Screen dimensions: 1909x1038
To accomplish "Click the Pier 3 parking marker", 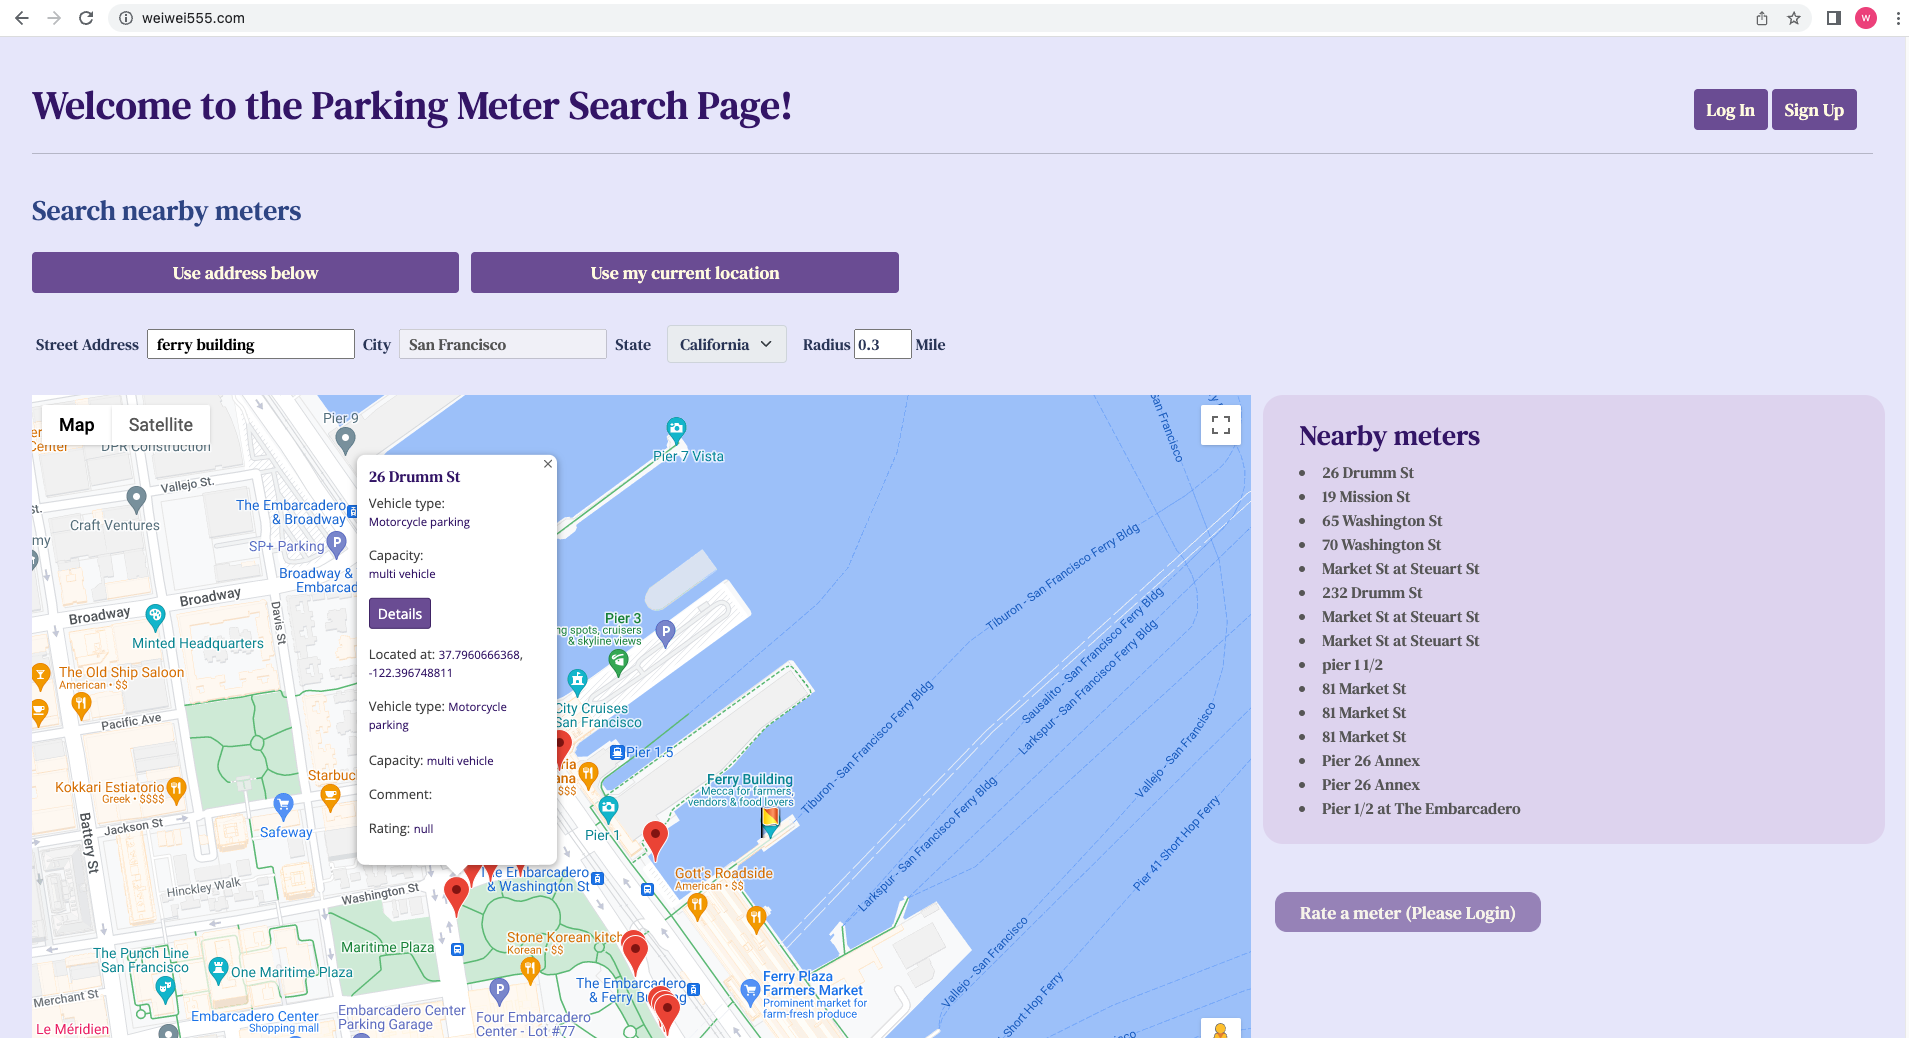I will click(665, 632).
